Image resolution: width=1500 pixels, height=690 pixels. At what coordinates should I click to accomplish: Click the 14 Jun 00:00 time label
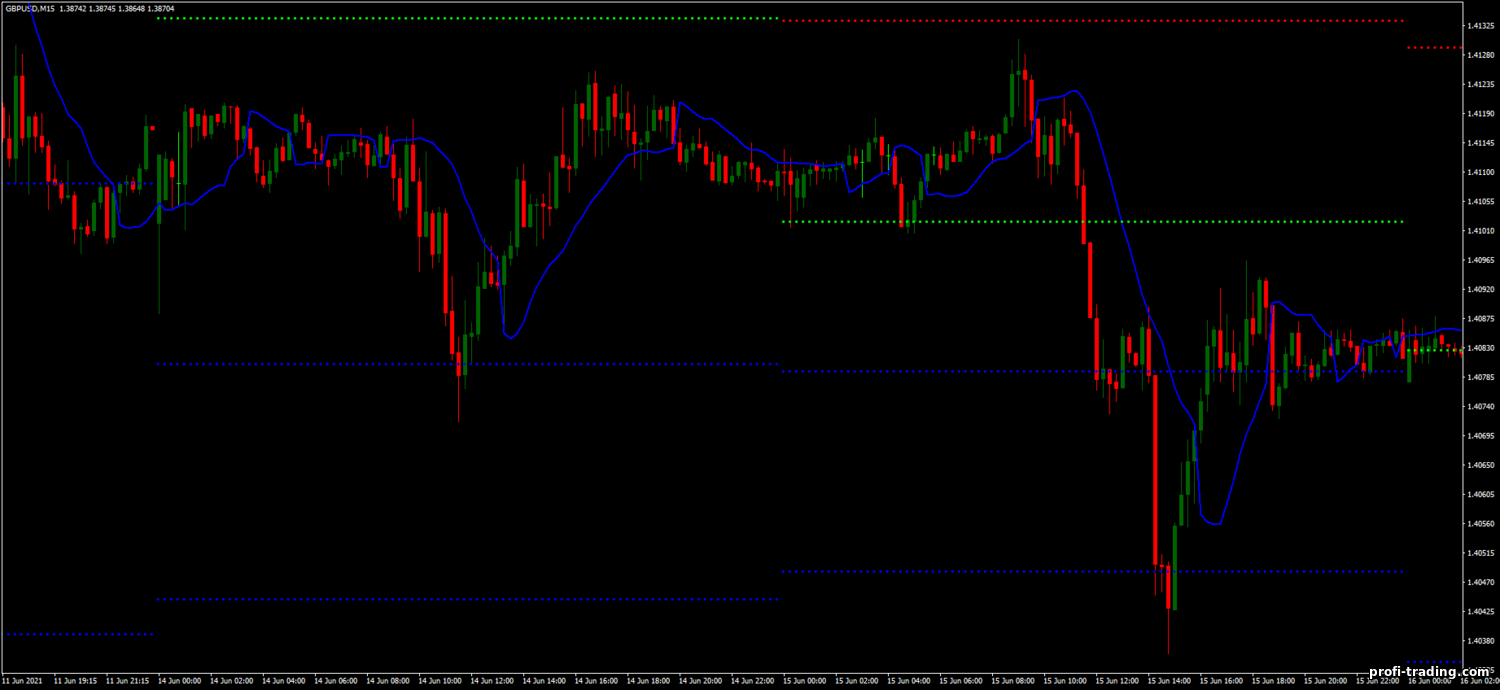click(180, 681)
